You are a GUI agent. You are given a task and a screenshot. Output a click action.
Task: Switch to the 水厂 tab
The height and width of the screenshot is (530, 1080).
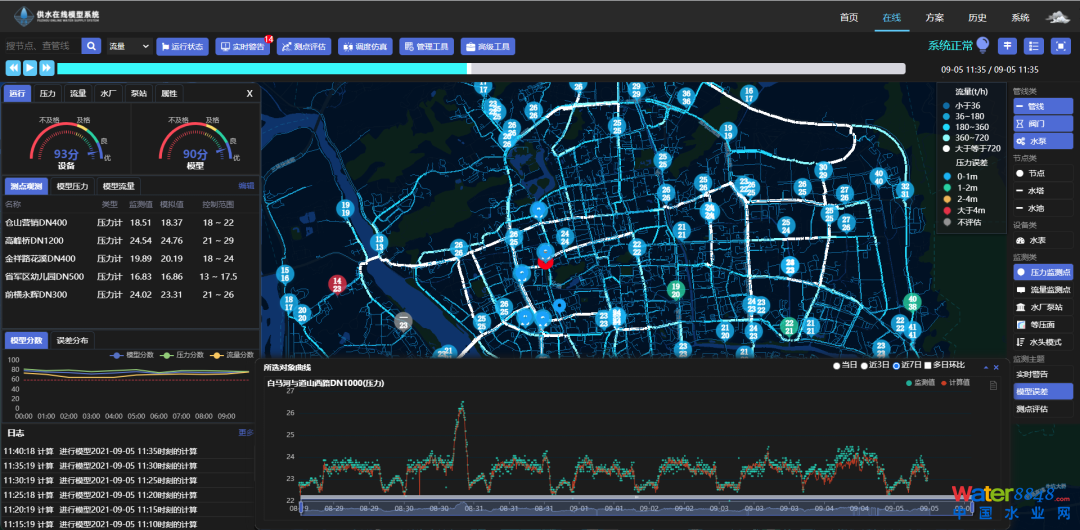(x=108, y=93)
